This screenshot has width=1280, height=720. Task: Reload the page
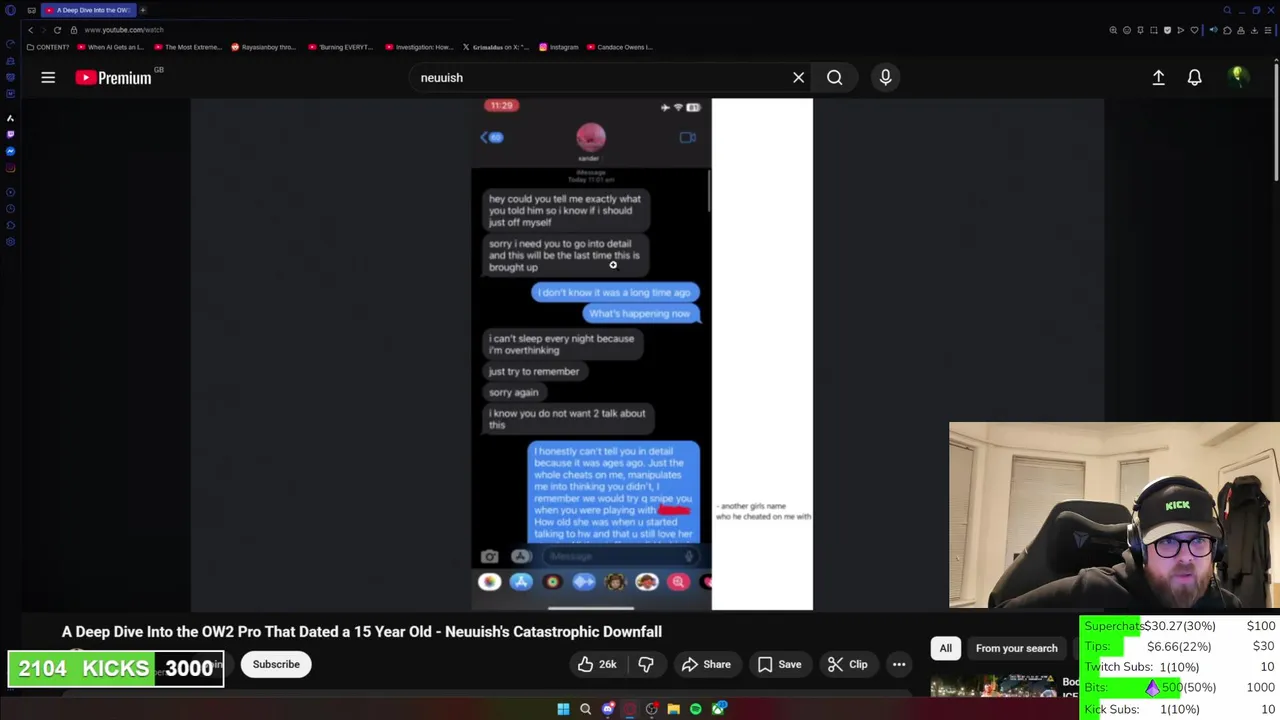pyautogui.click(x=57, y=30)
